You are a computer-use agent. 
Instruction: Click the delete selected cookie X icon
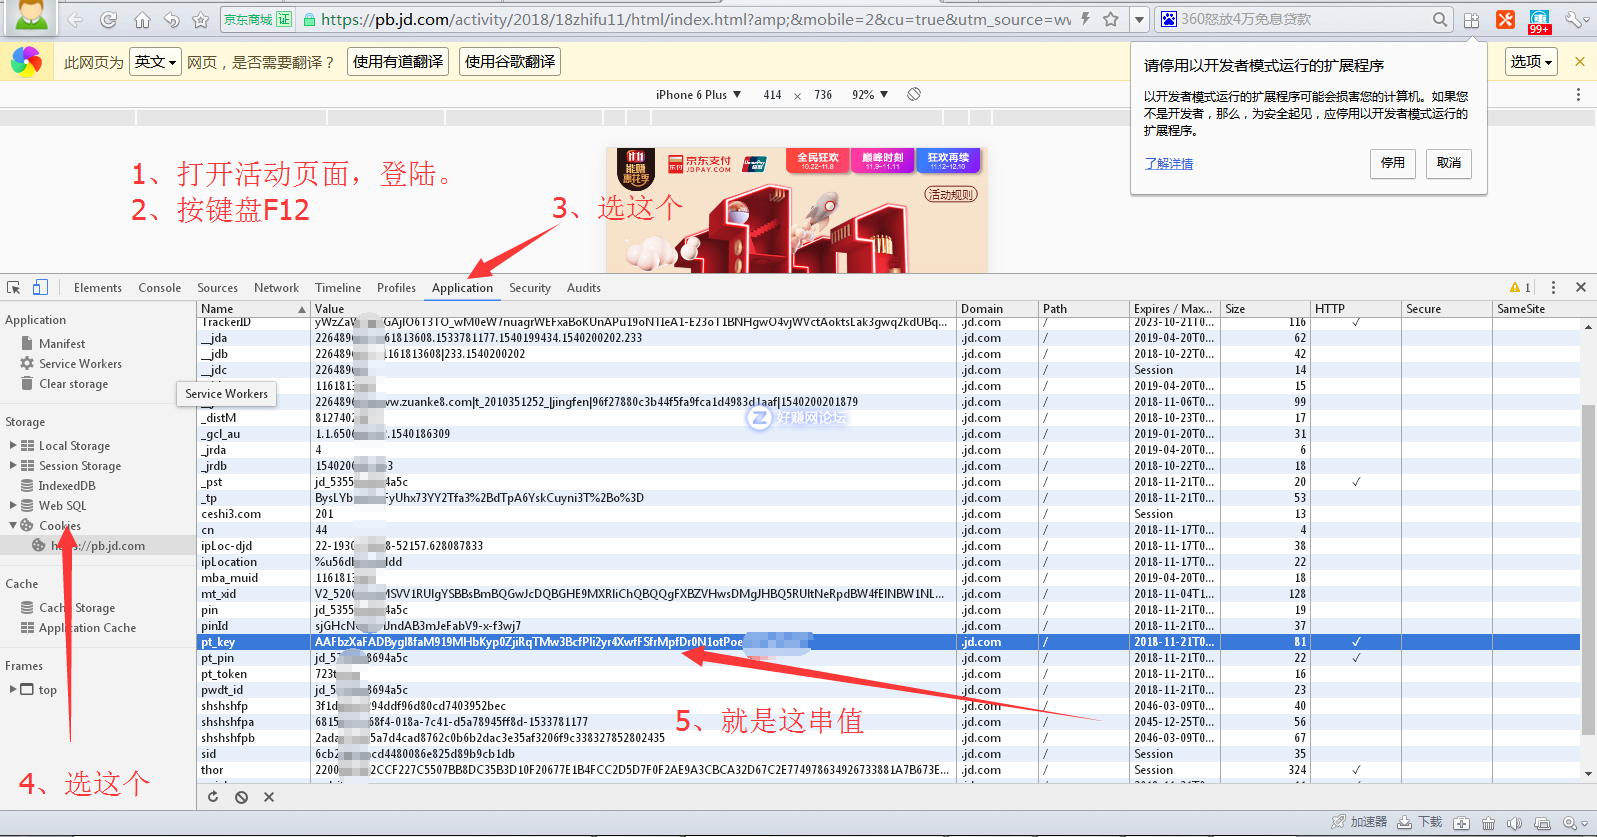pos(268,797)
